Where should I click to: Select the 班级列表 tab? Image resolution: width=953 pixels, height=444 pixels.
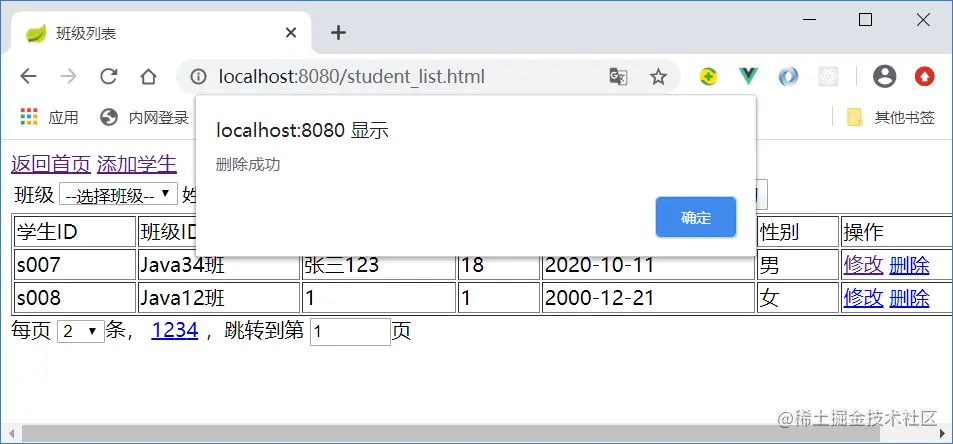point(160,33)
